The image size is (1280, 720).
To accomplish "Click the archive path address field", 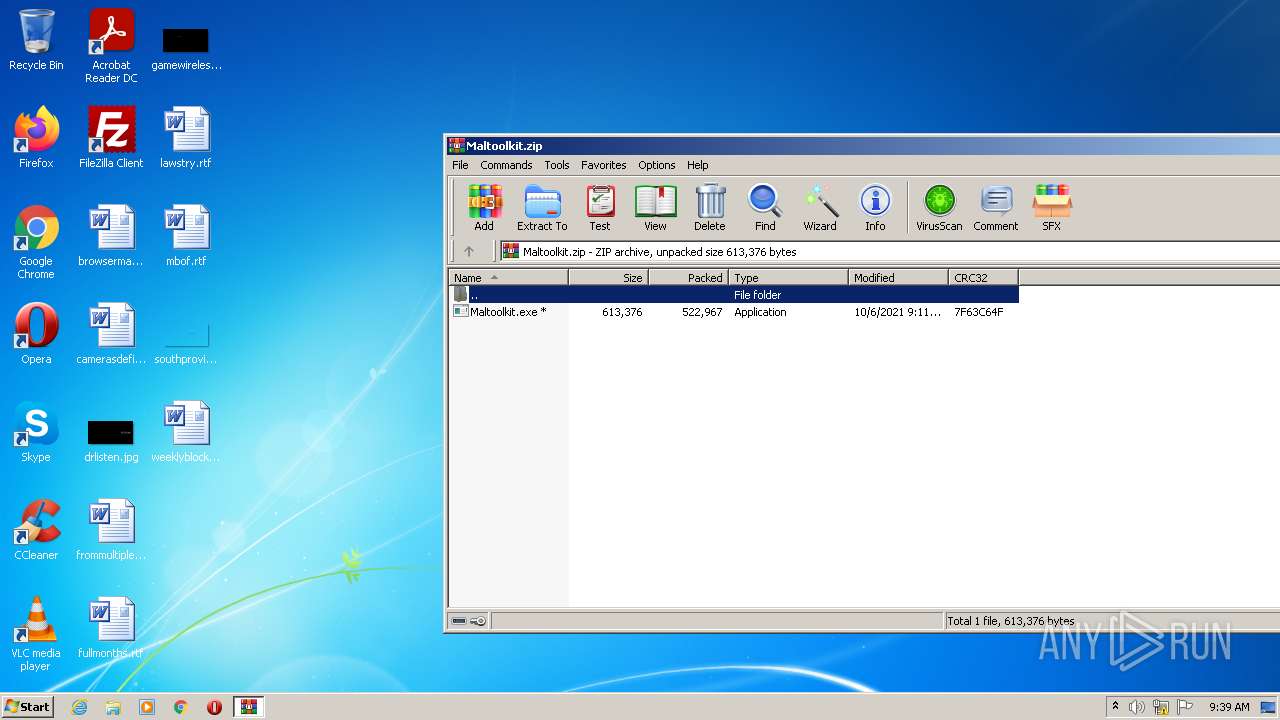I will coord(890,252).
